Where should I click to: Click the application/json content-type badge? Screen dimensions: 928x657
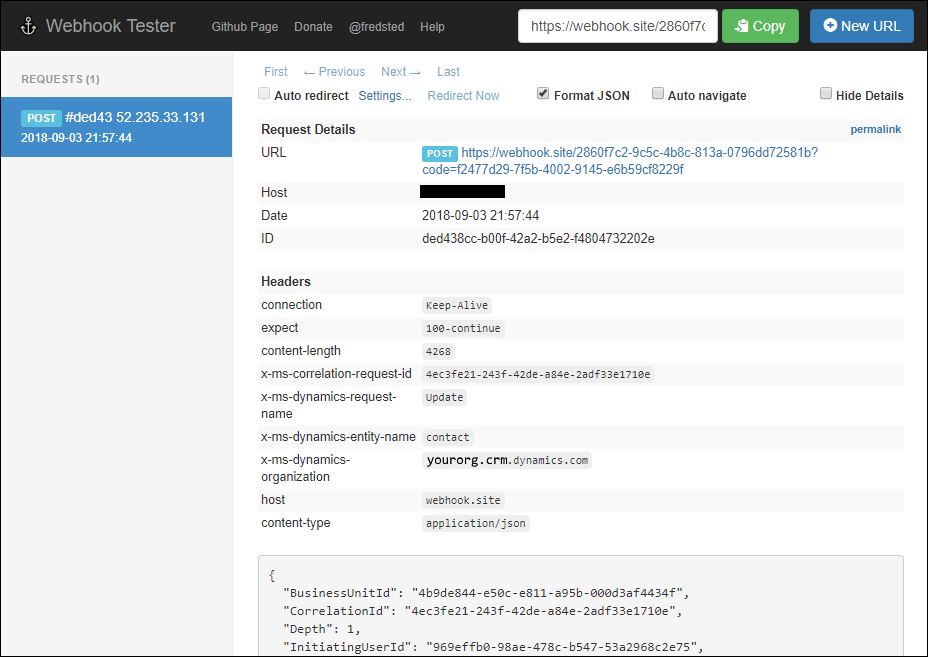coord(476,523)
